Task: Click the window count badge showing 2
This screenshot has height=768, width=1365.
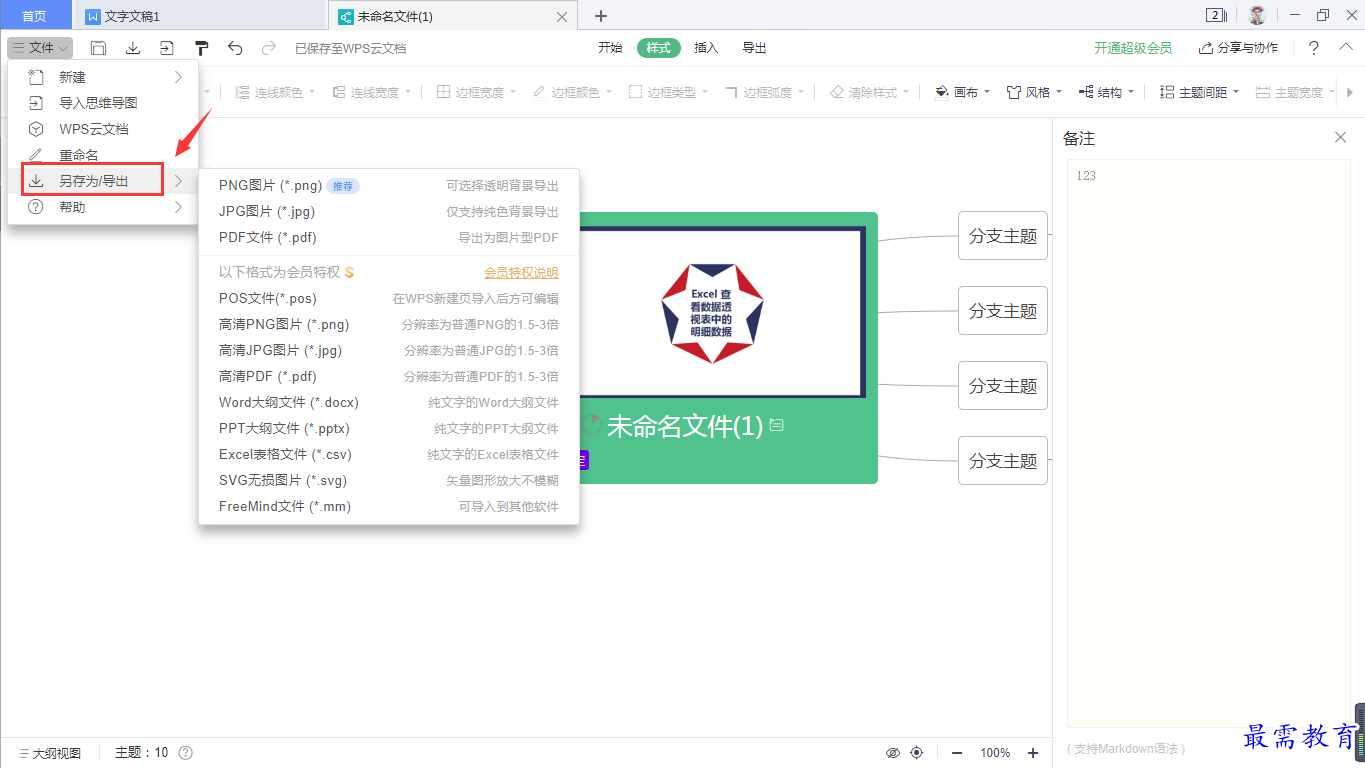Action: tap(1217, 15)
